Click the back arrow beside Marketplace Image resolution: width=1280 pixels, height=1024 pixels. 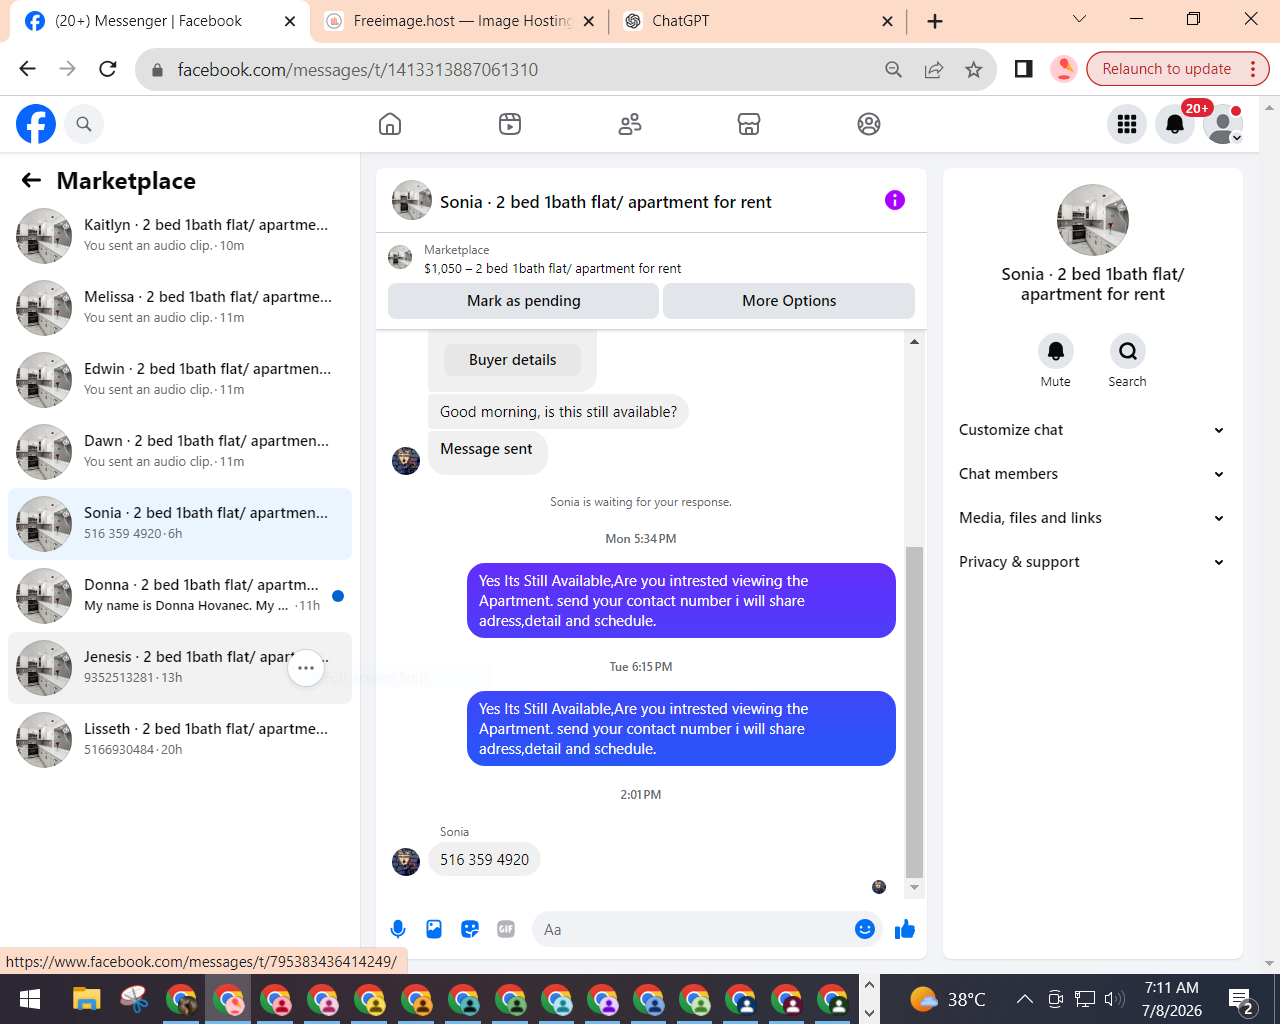click(32, 180)
